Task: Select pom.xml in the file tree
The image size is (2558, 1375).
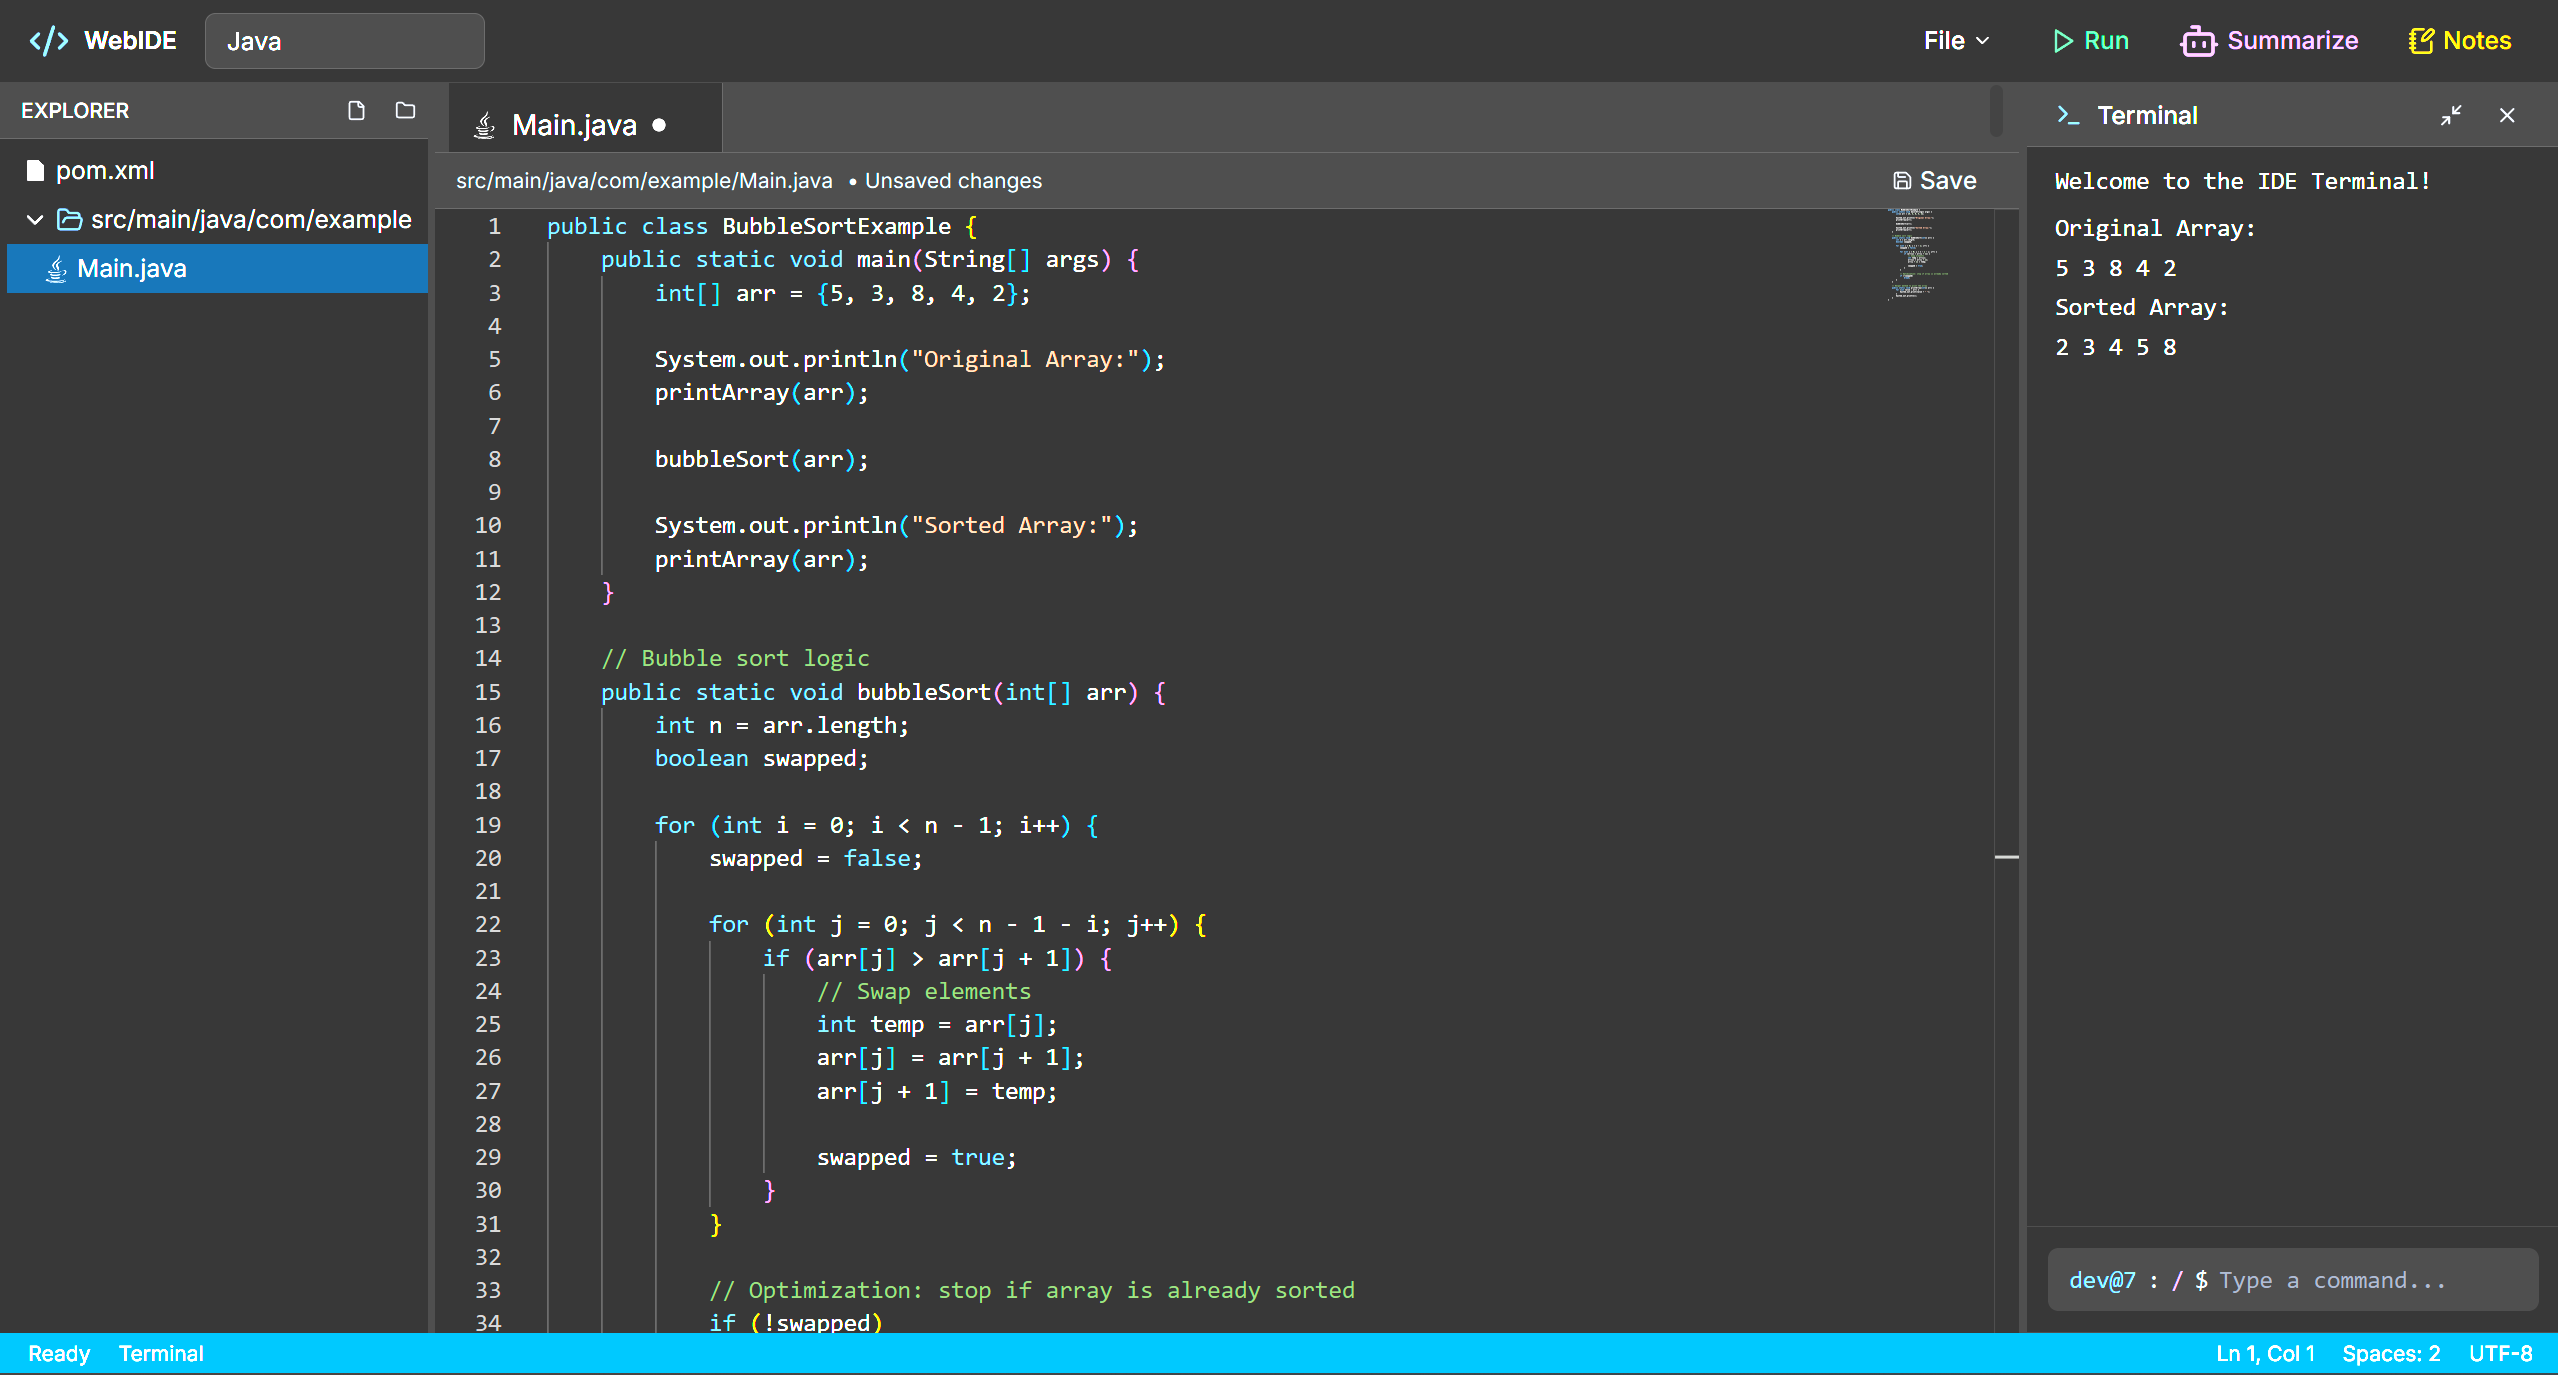Action: 104,171
